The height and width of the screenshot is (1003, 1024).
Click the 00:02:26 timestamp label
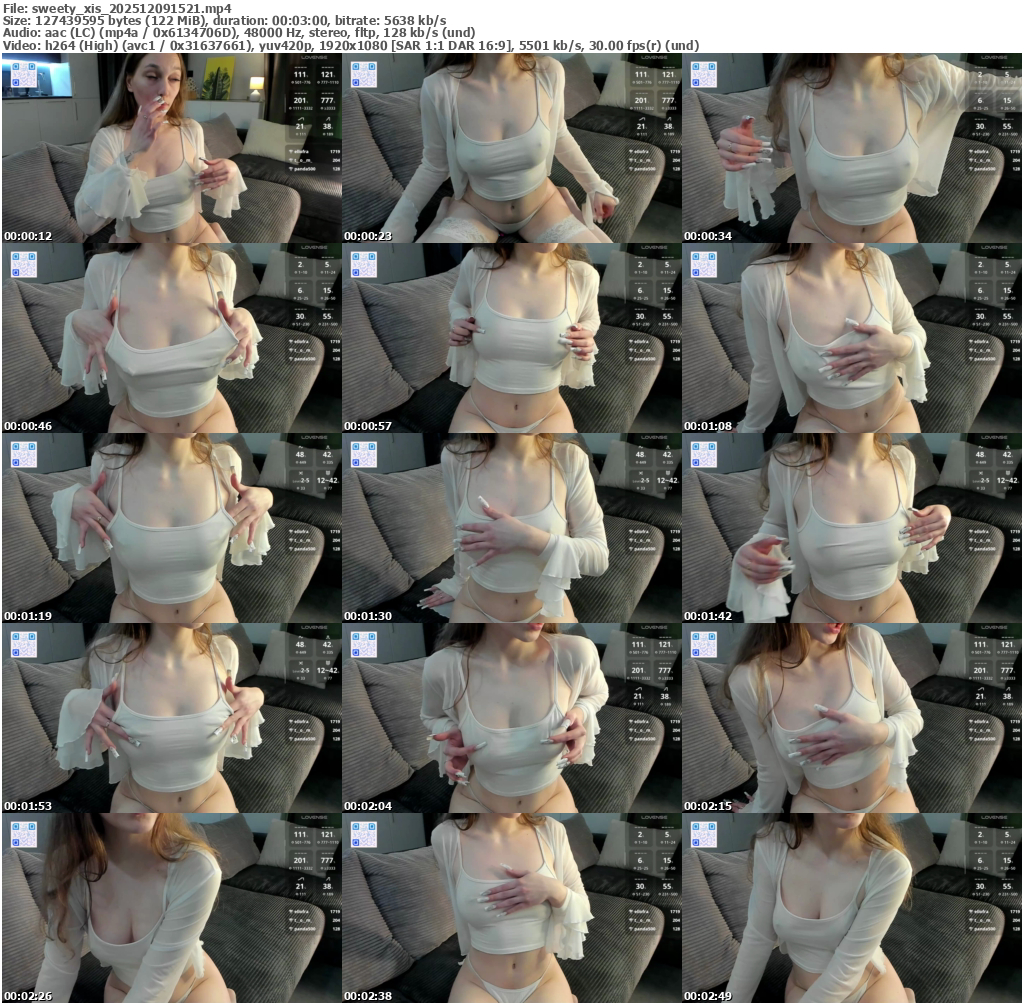coord(26,995)
